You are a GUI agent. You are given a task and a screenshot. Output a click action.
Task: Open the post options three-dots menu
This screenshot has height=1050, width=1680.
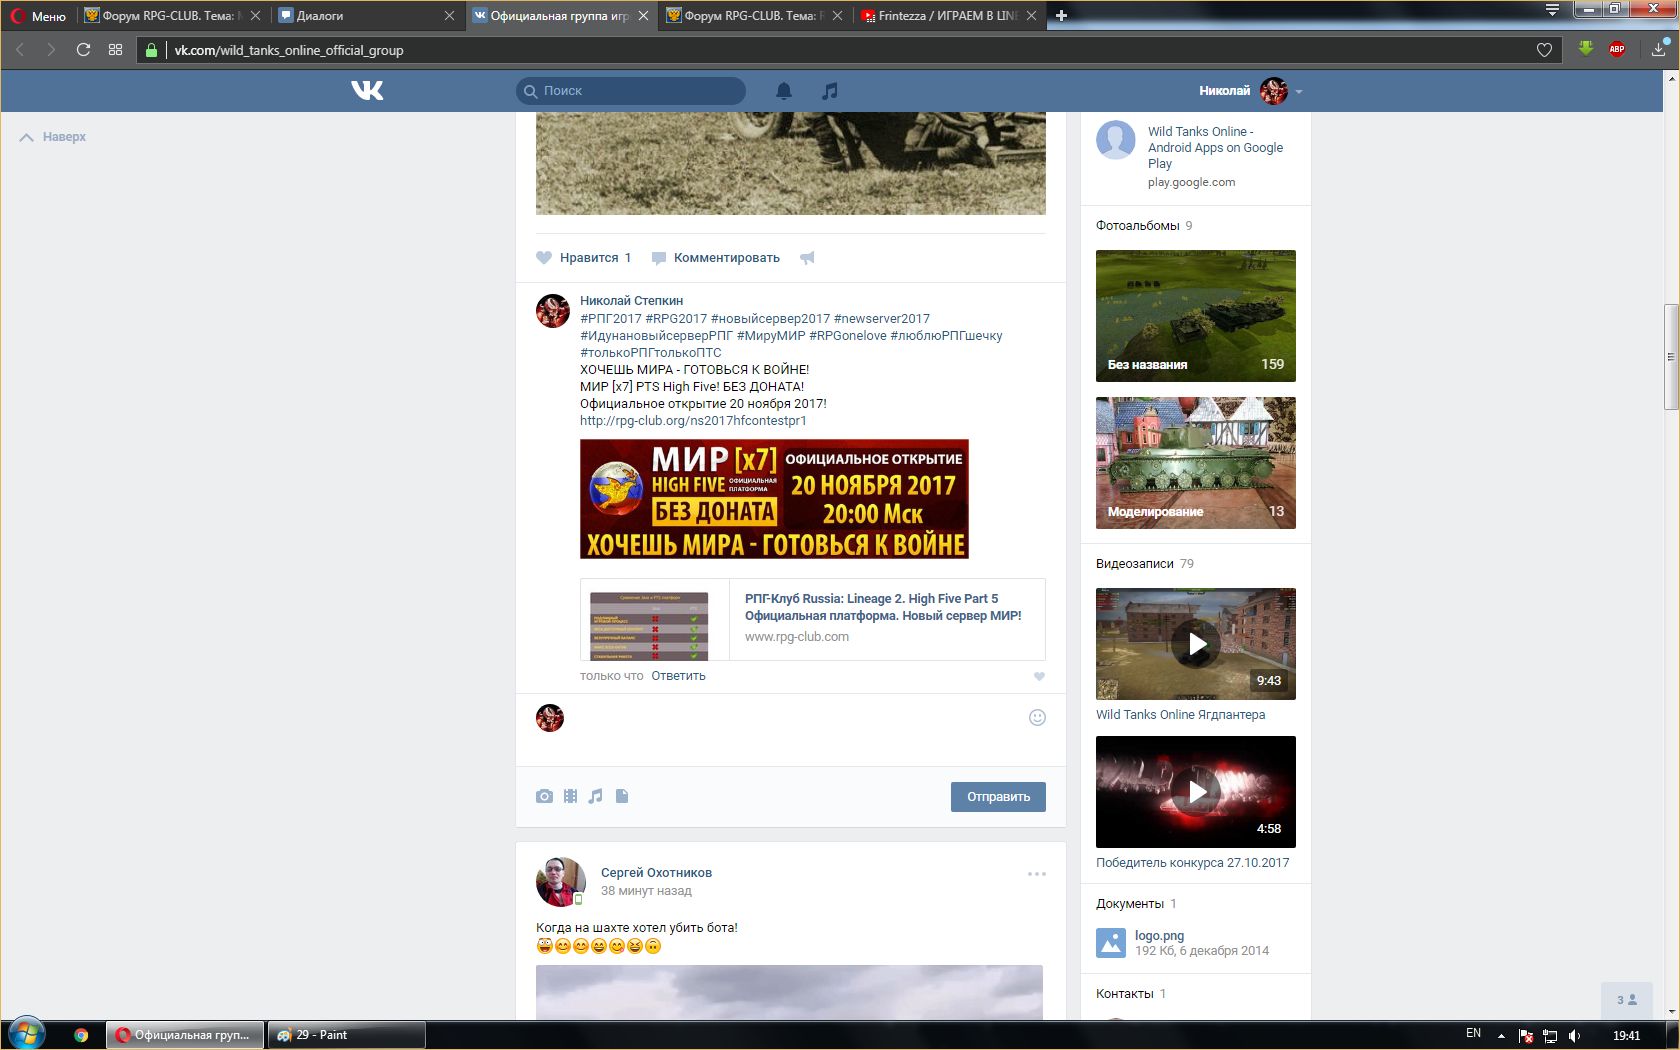1037,874
